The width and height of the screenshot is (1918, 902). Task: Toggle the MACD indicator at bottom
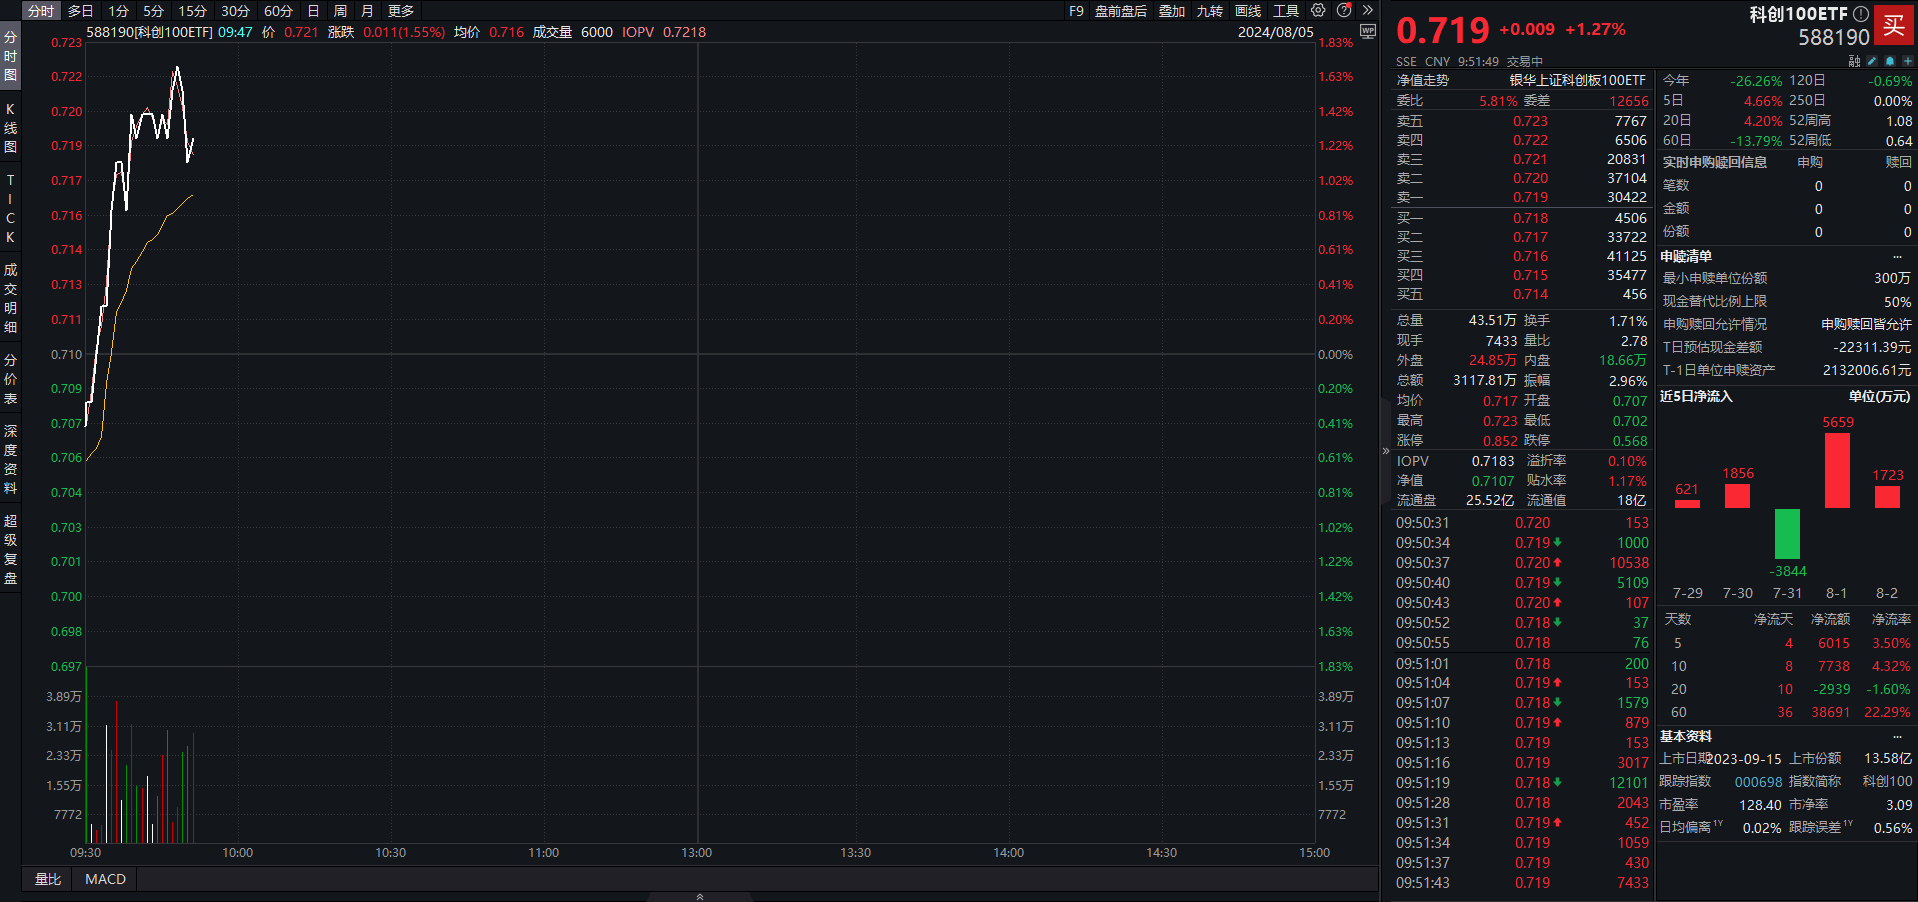[104, 879]
